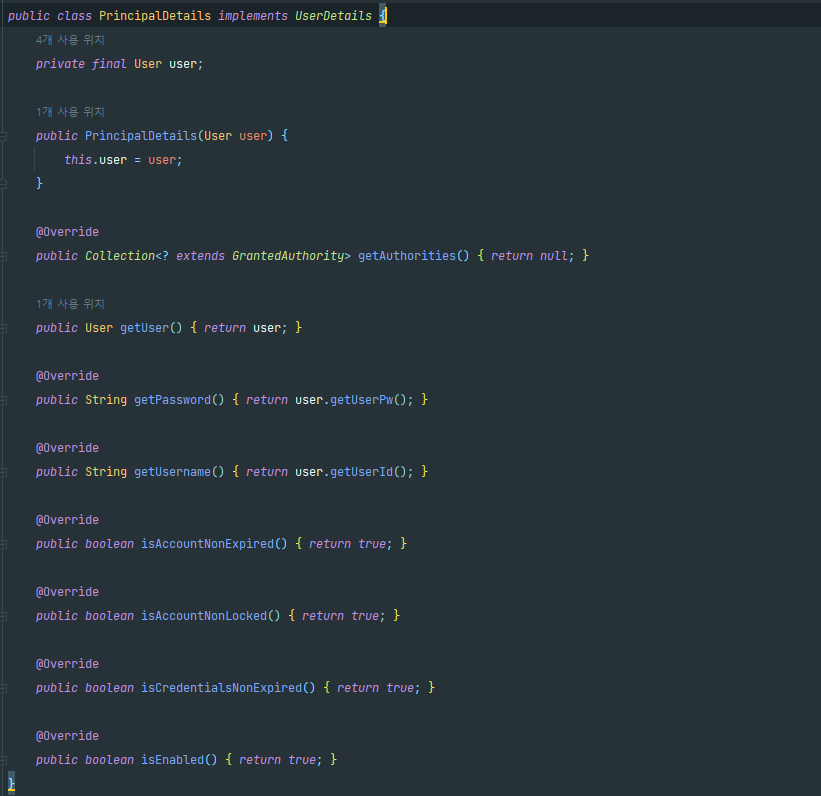Click the getPassword method name
Viewport: 821px width, 796px height.
[172, 400]
